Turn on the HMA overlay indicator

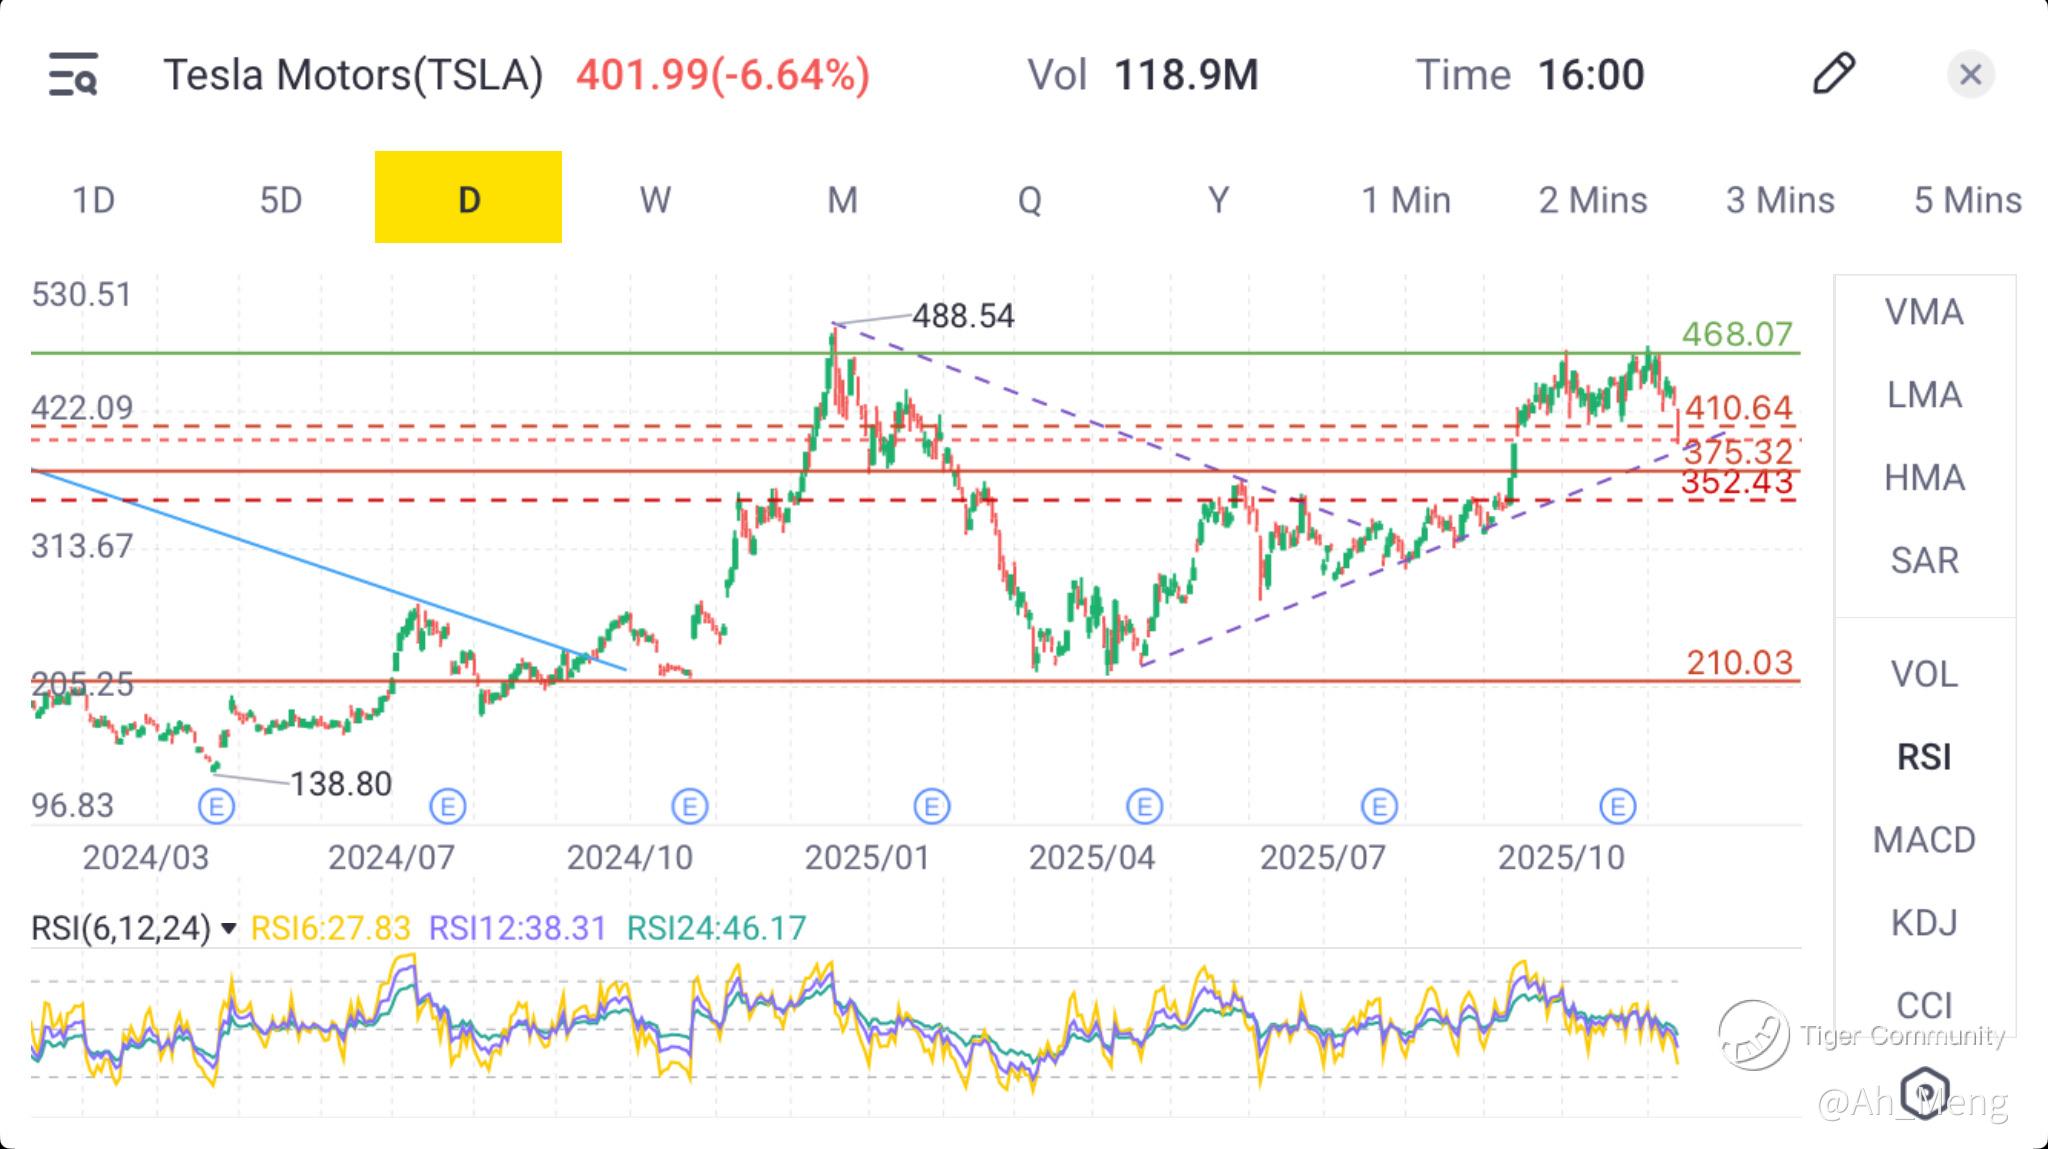tap(1924, 478)
